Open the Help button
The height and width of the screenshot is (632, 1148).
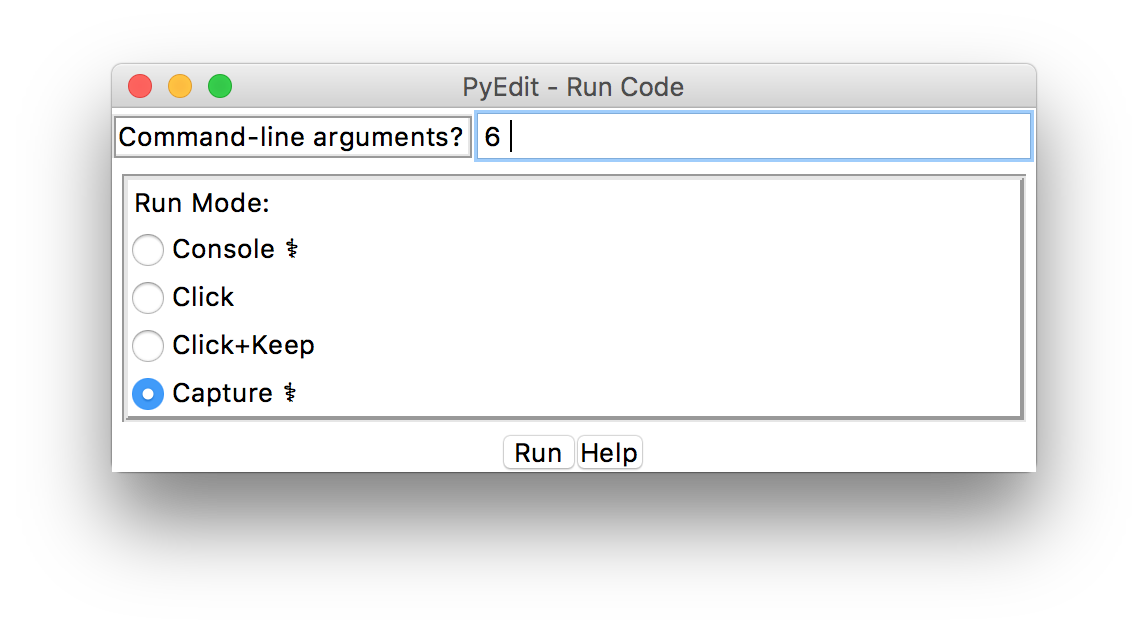(610, 452)
